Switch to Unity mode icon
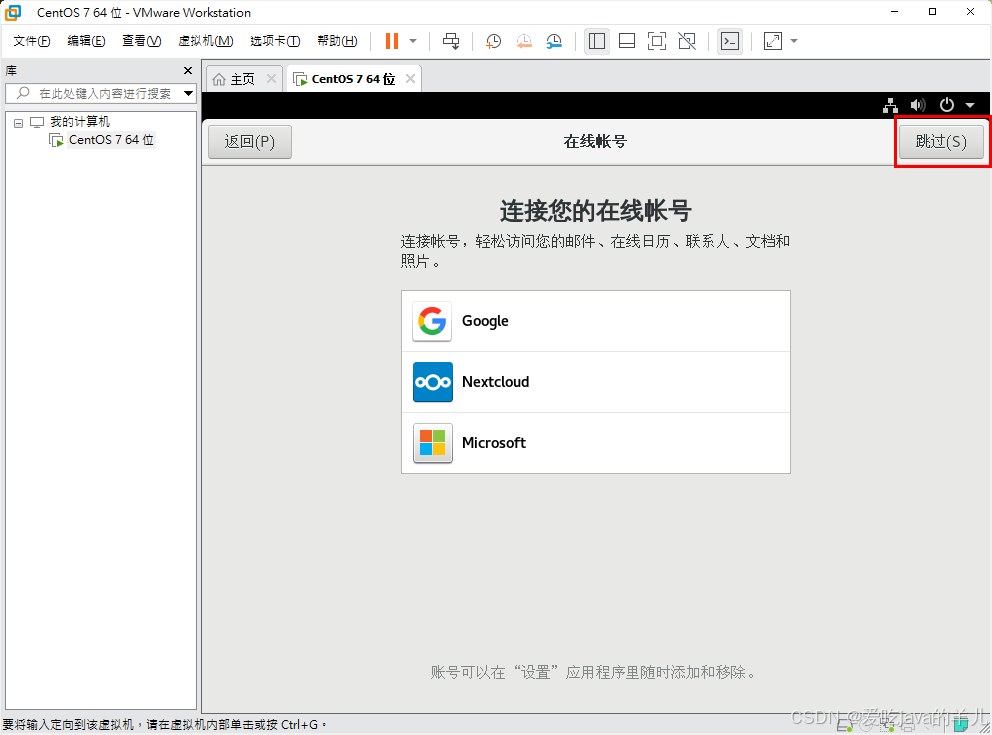The height and width of the screenshot is (735, 992). click(x=687, y=41)
